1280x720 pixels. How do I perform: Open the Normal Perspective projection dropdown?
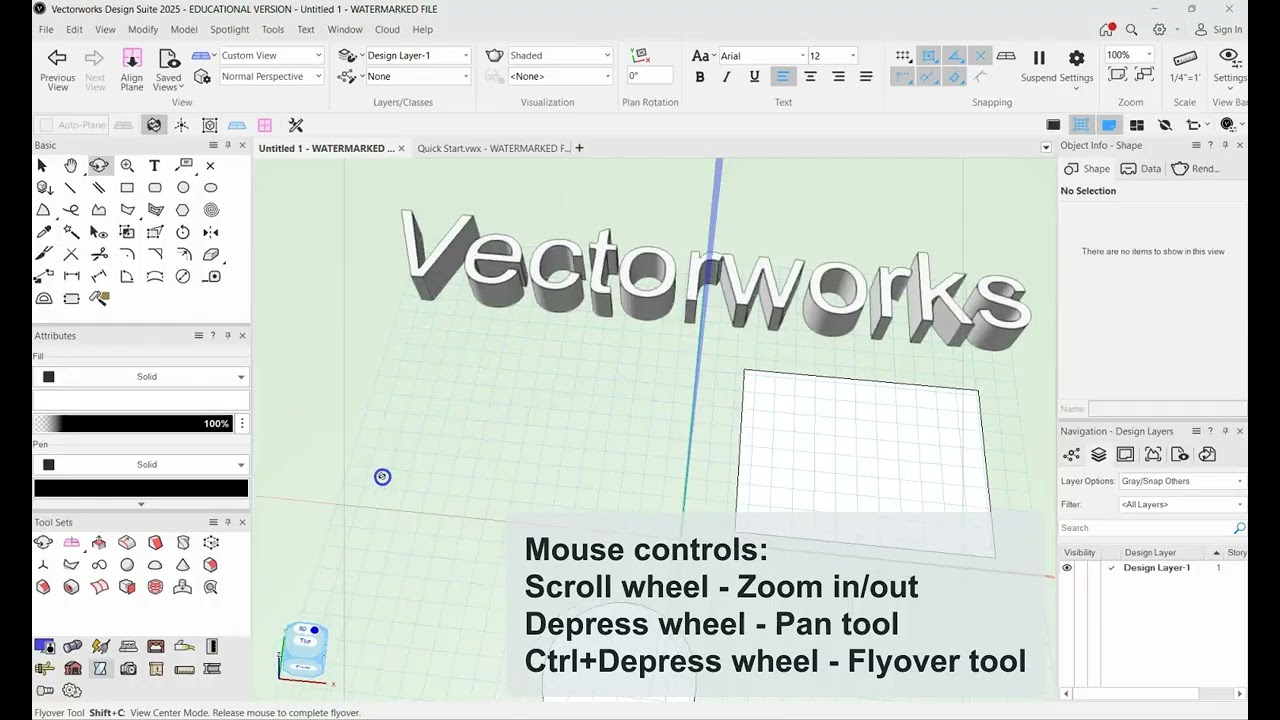(272, 77)
